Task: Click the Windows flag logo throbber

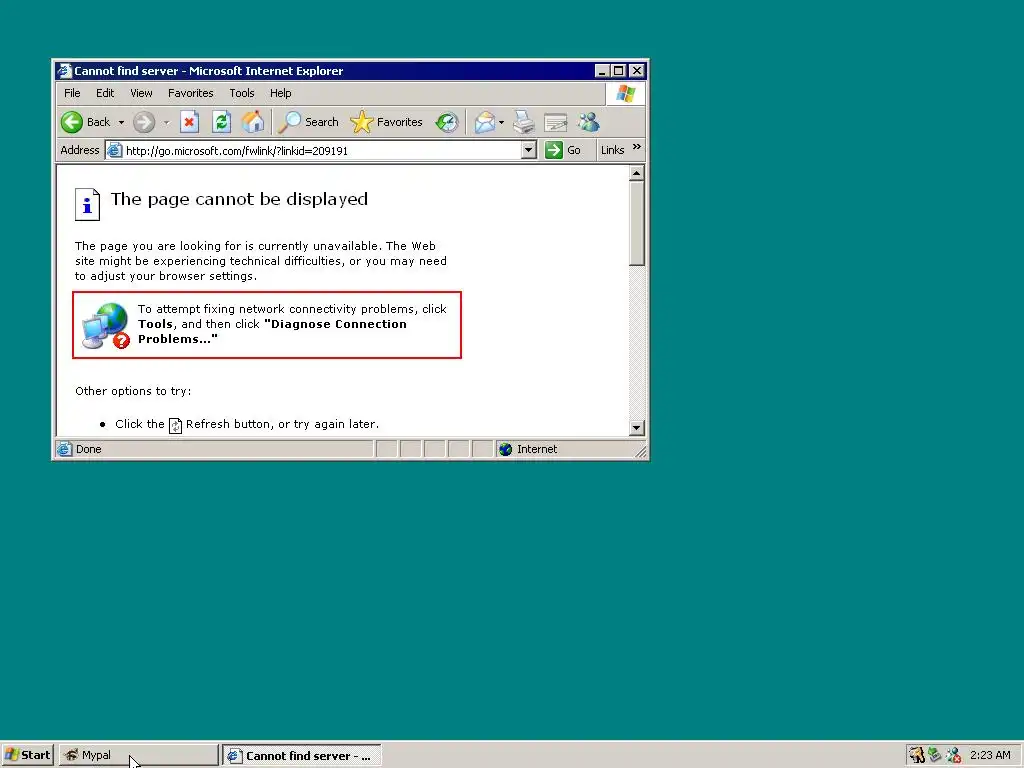Action: pos(626,93)
